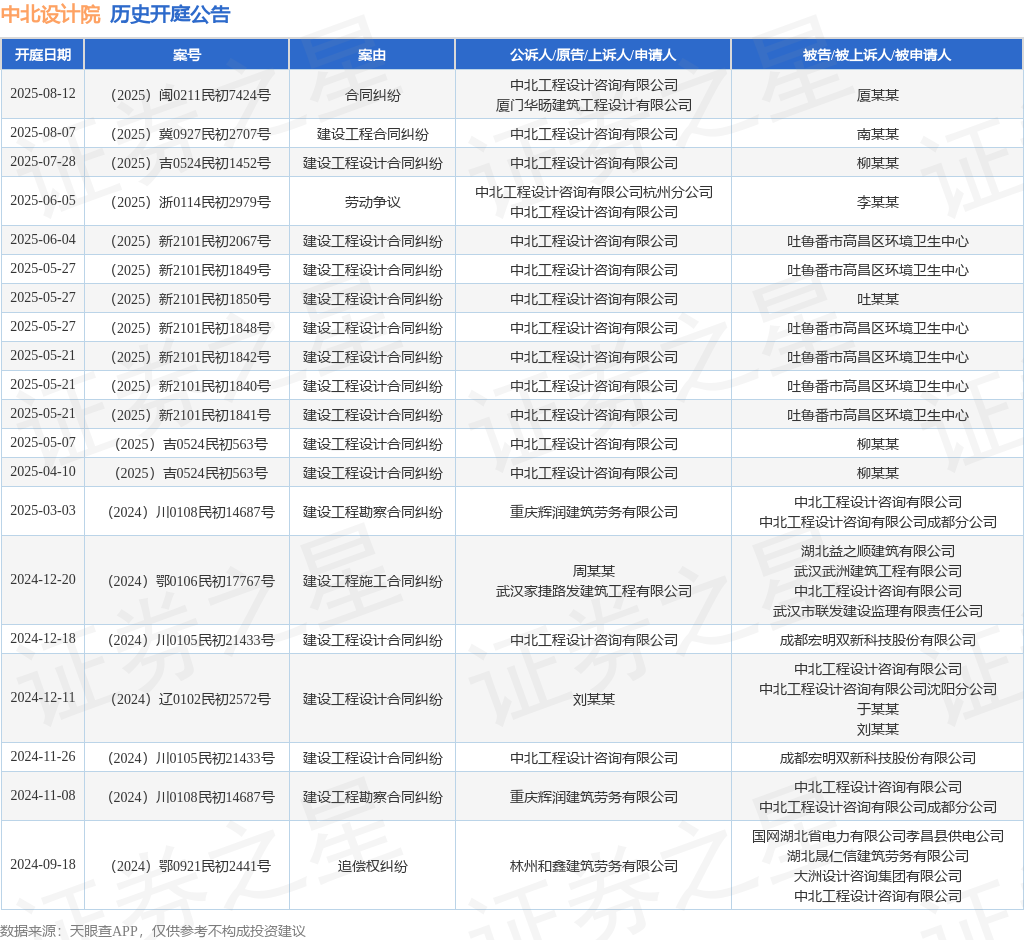Select case number (2025)新2101民初1842号
Image resolution: width=1024 pixels, height=940 pixels.
187,357
